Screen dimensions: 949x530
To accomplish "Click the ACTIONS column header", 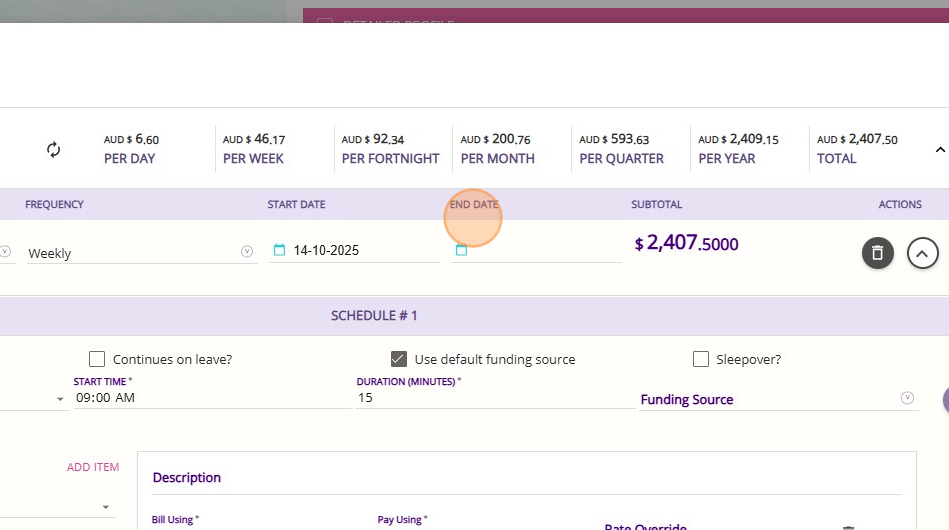I will click(x=900, y=204).
